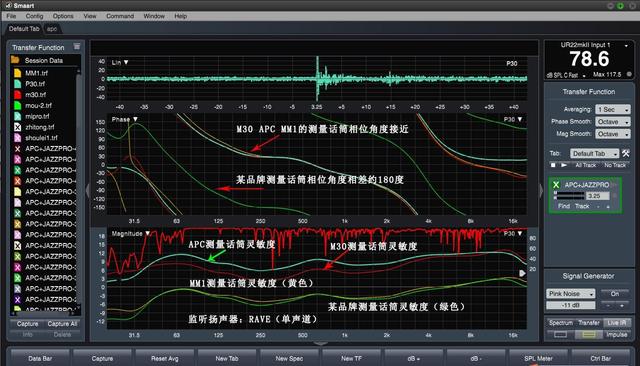The width and height of the screenshot is (640, 366).
Task: Lower the signal generator level with minus
Action: click(x=608, y=305)
